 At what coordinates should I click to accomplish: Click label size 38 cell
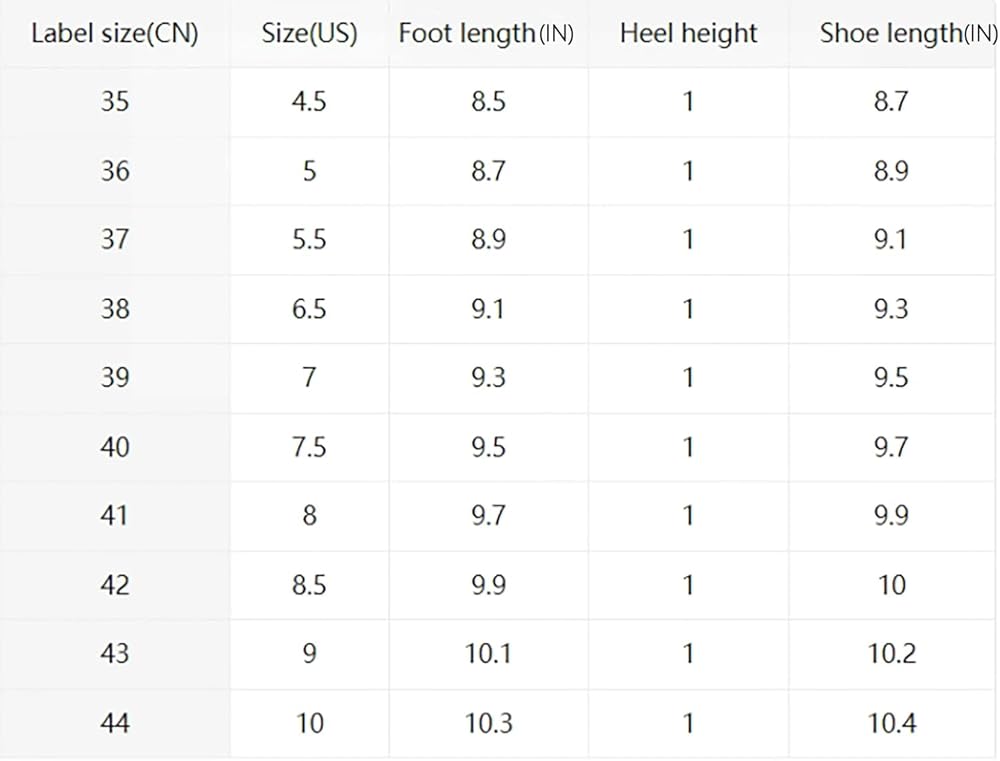(x=115, y=308)
